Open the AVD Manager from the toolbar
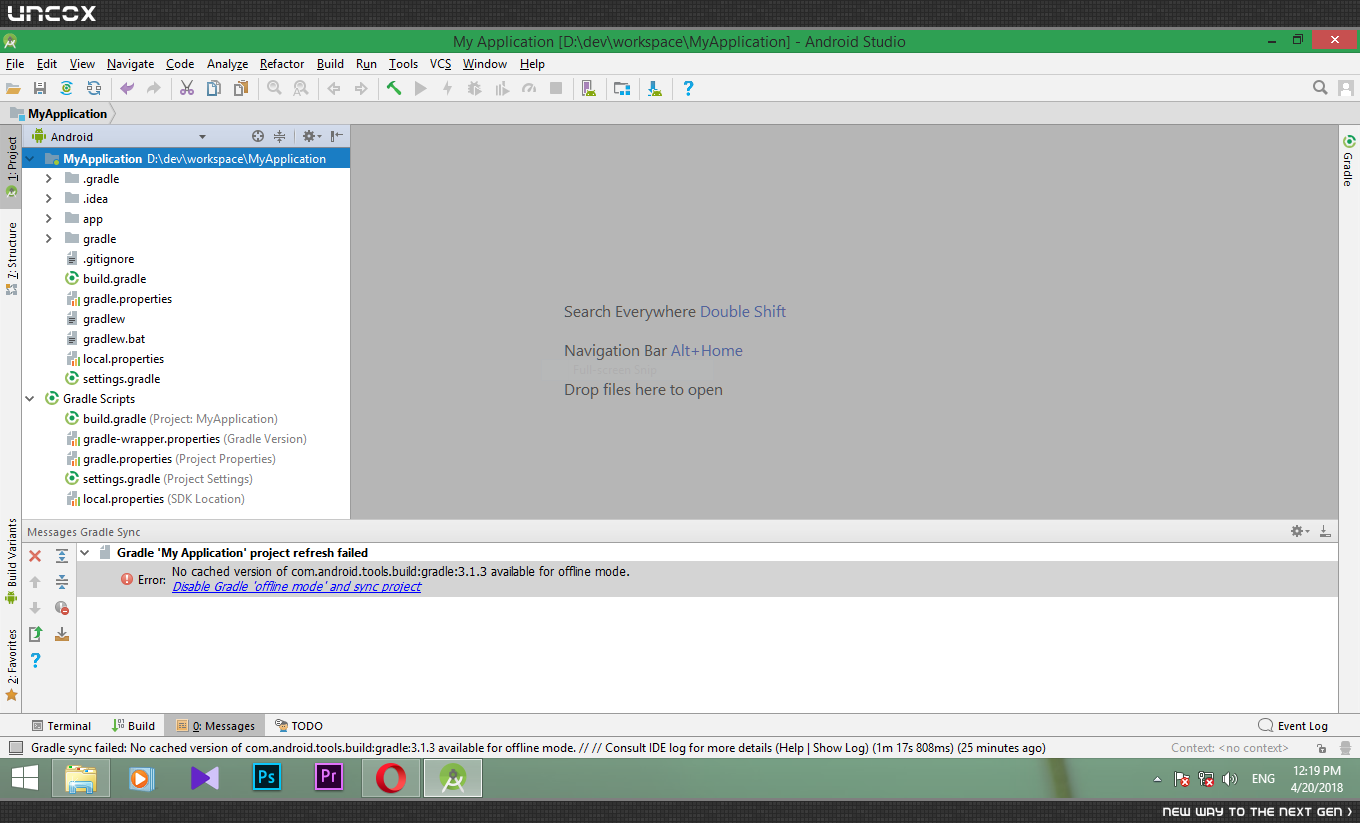The width and height of the screenshot is (1360, 823). coord(589,89)
